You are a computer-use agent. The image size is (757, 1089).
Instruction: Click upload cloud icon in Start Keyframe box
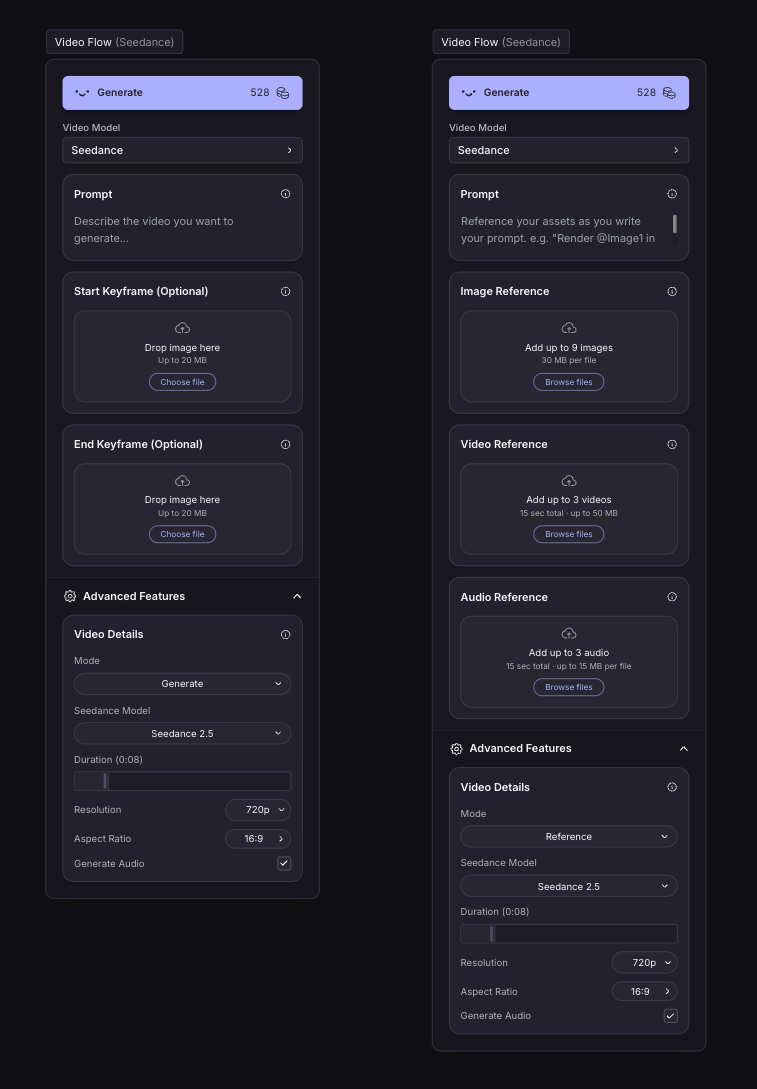(183, 328)
